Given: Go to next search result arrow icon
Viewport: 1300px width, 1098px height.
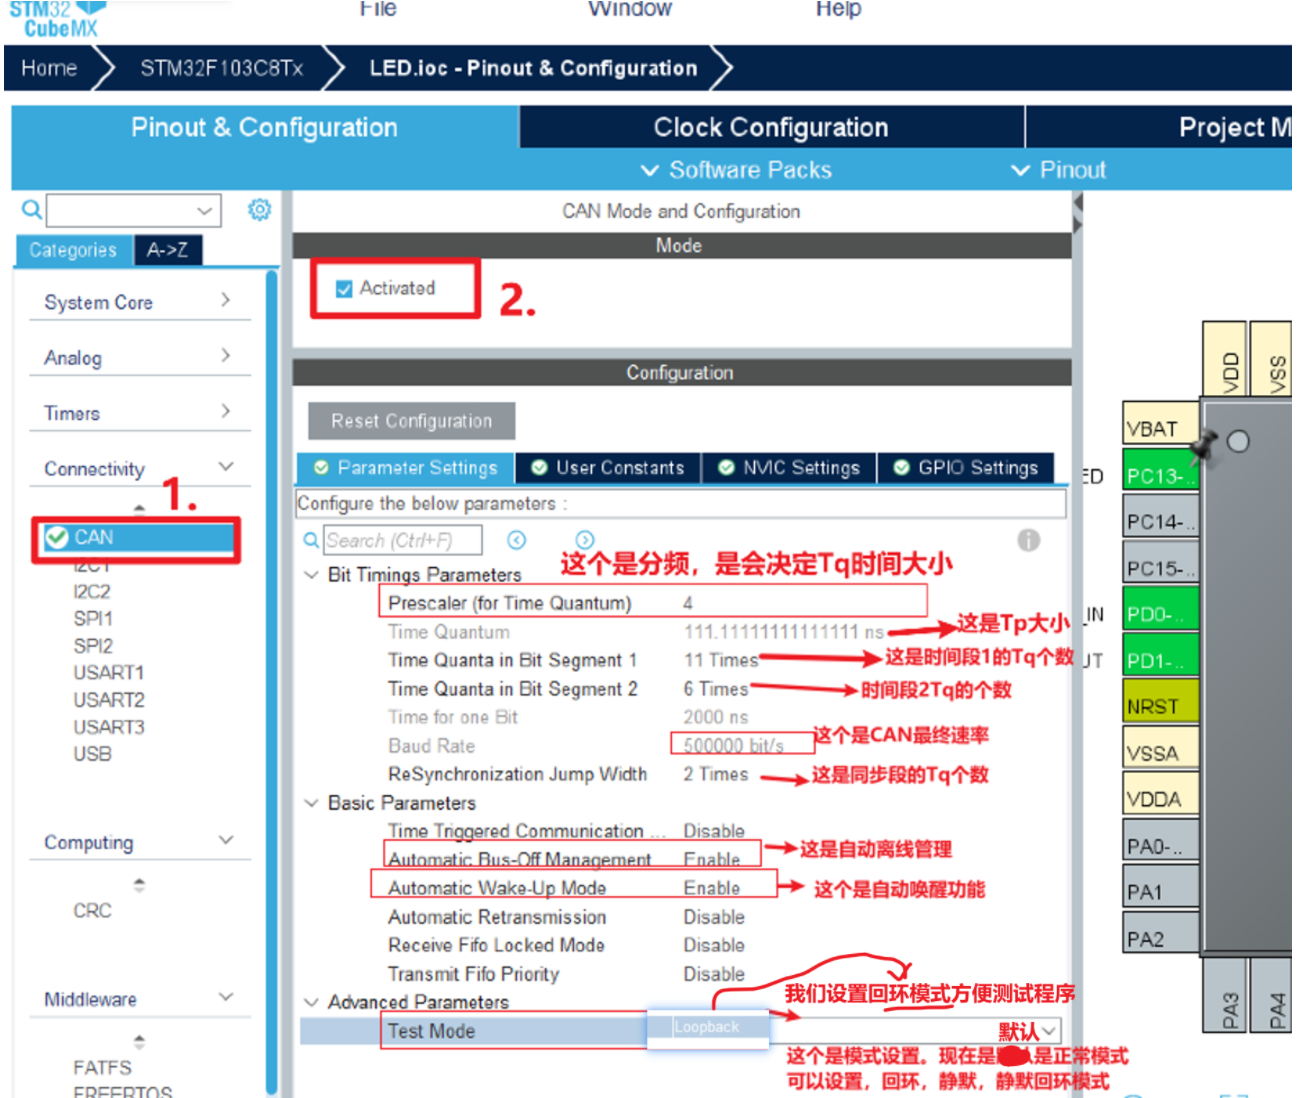Looking at the screenshot, I should (585, 540).
